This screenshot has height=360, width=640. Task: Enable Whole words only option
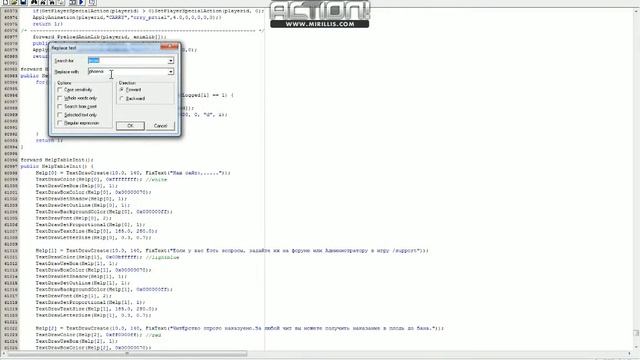point(60,98)
